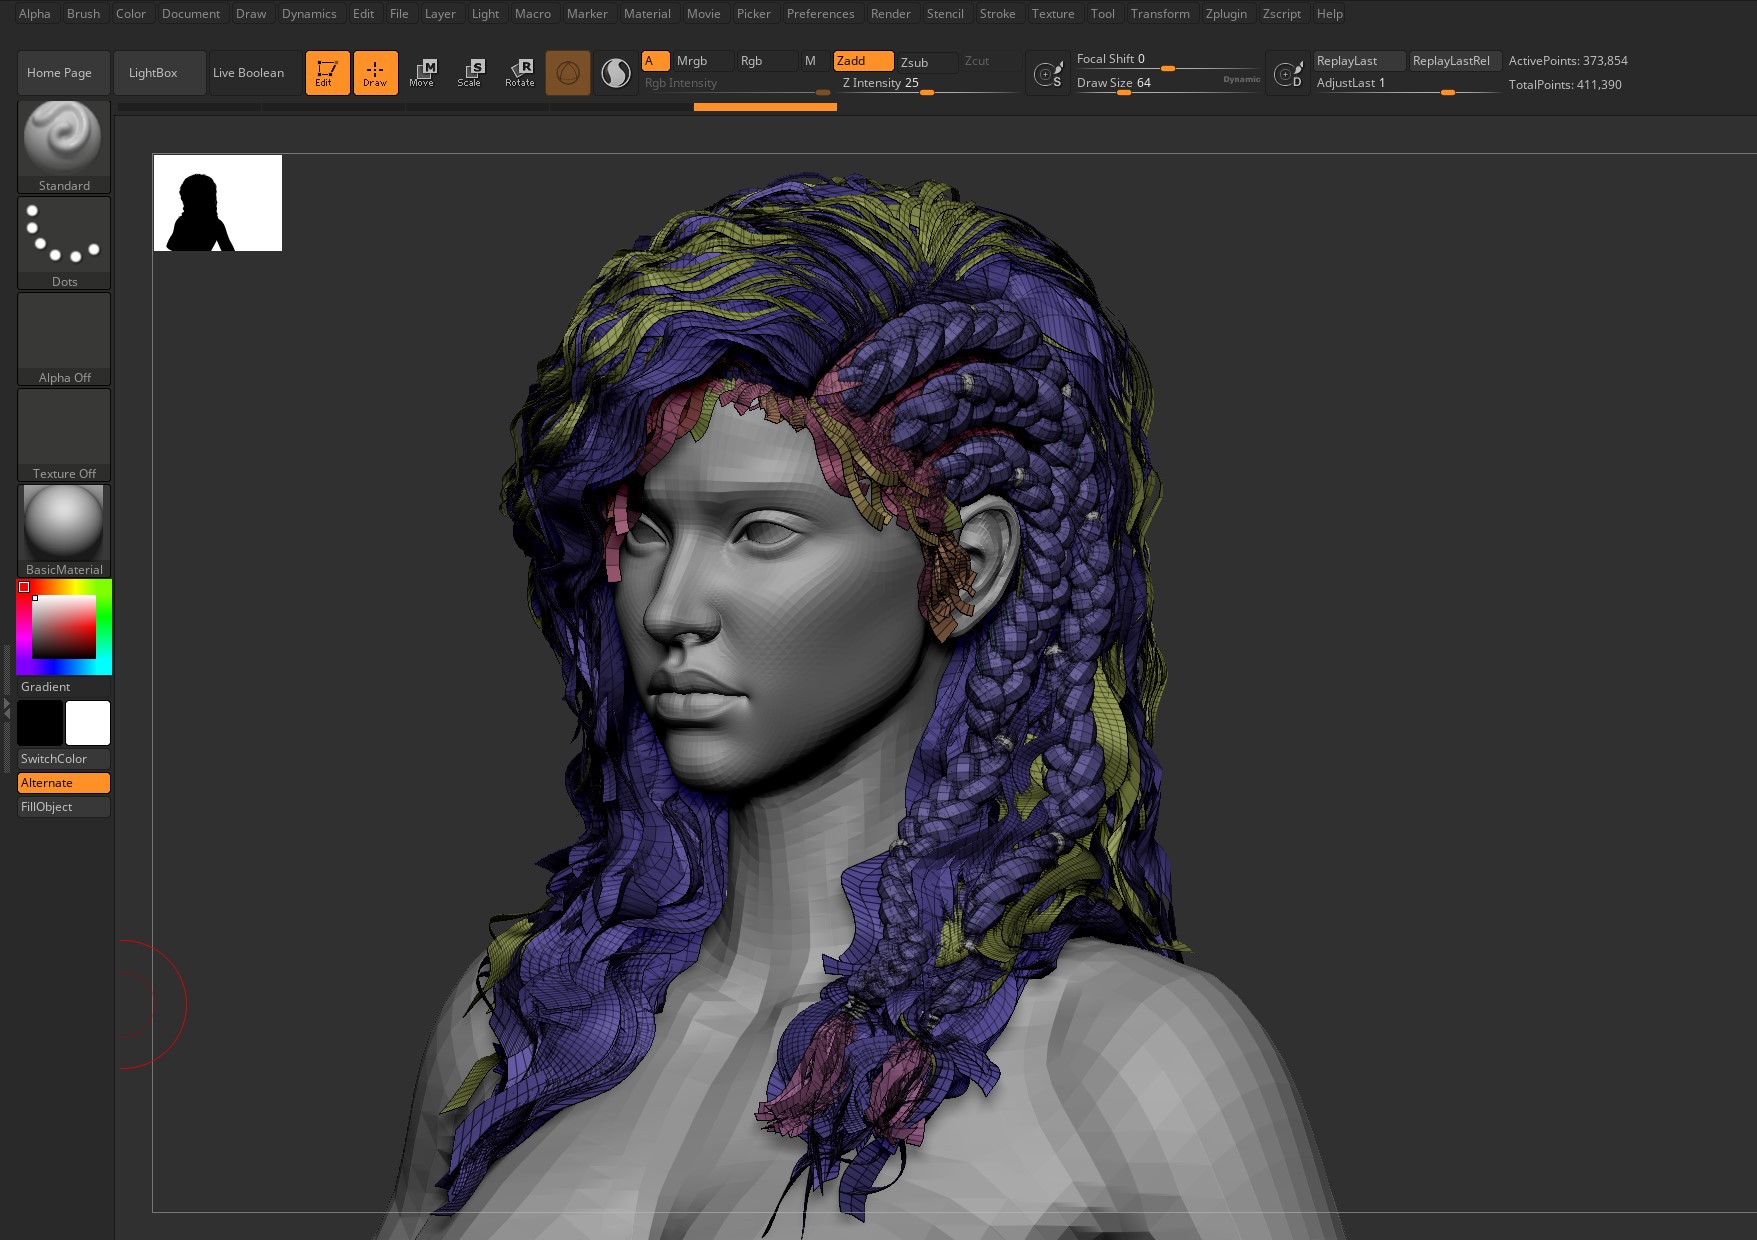Open the Alpha Off selector
The image size is (1757, 1240).
(64, 338)
